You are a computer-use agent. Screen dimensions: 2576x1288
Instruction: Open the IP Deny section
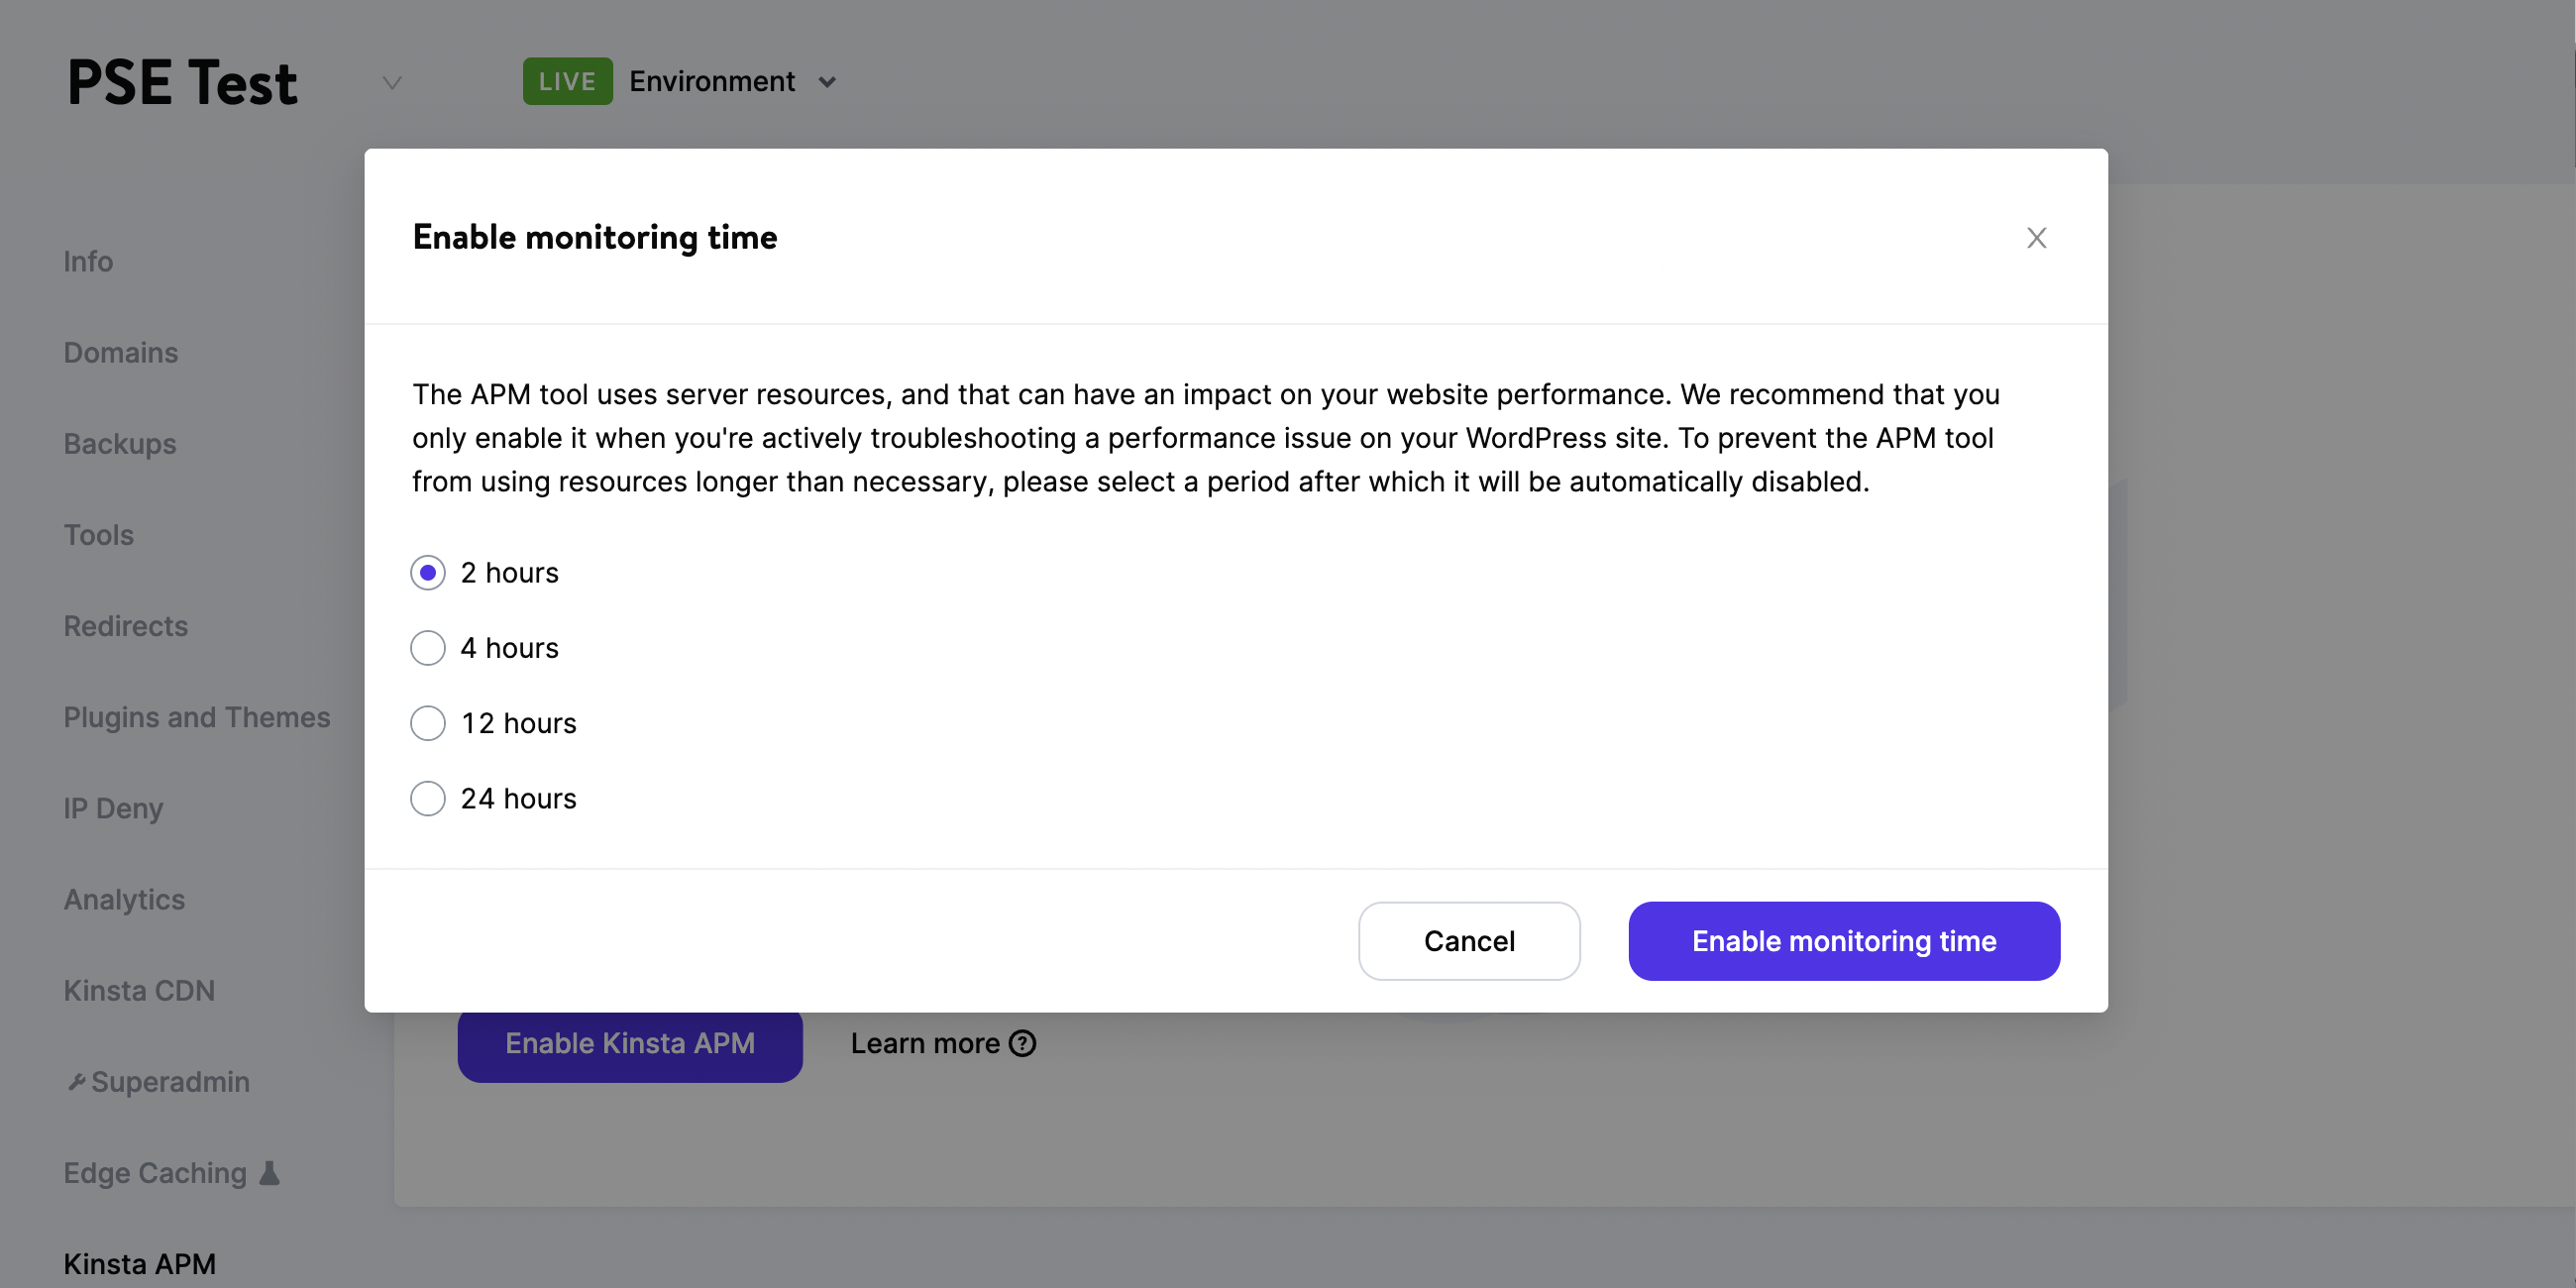pyautogui.click(x=112, y=807)
